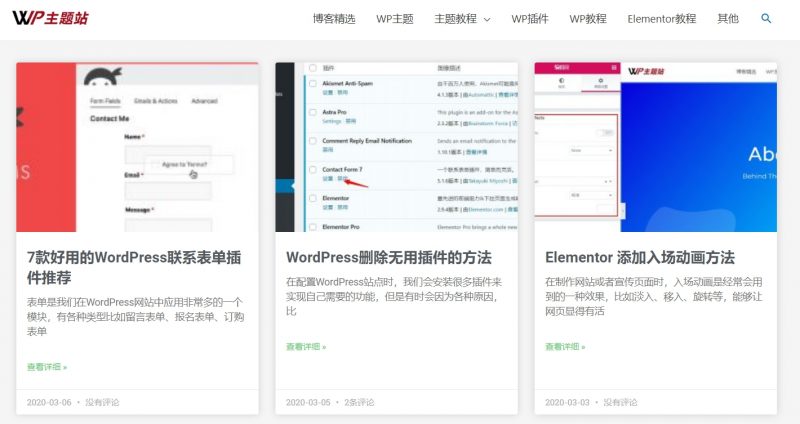The image size is (800, 424).
Task: Open article WordPress删除无用插件的方法
Action: pos(389,257)
